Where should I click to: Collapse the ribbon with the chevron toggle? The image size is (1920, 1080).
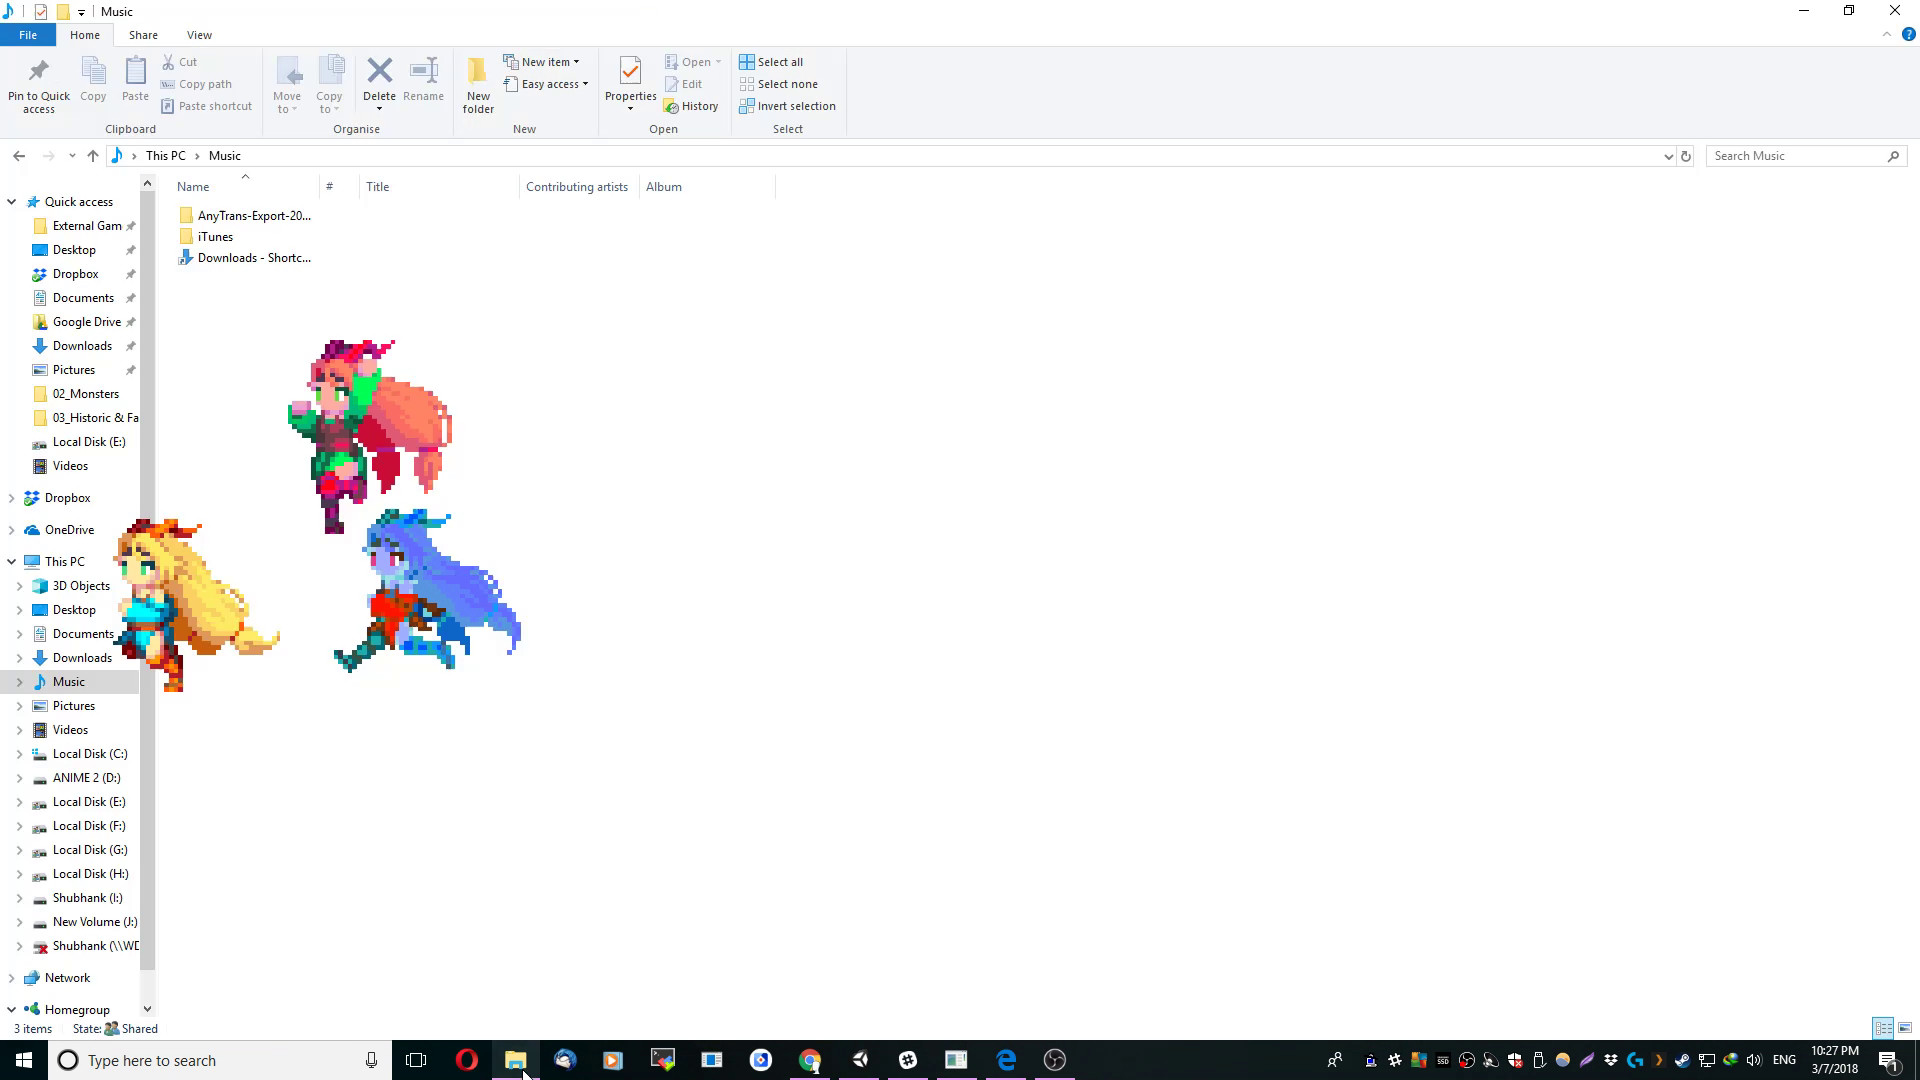pyautogui.click(x=1887, y=34)
